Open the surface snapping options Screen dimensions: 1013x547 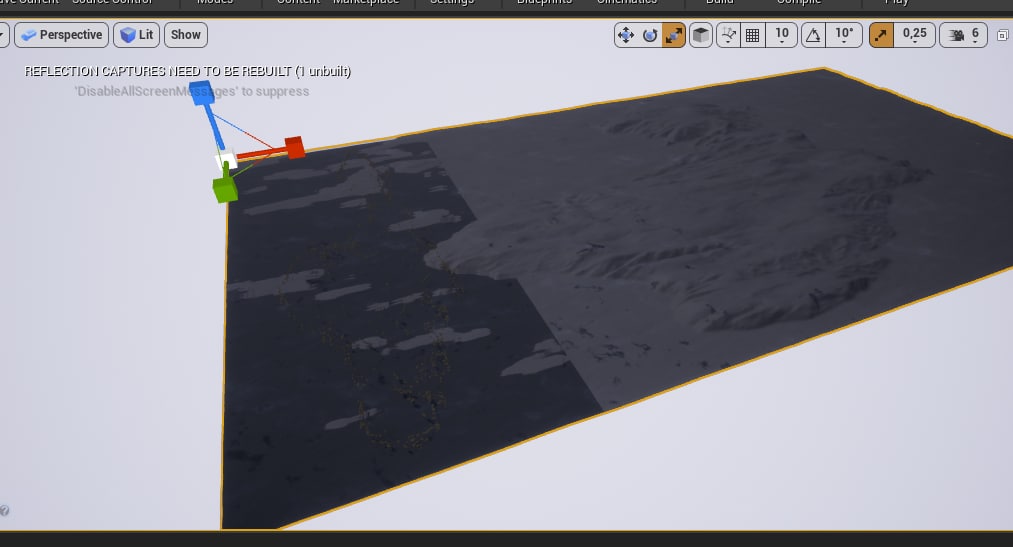pos(728,35)
